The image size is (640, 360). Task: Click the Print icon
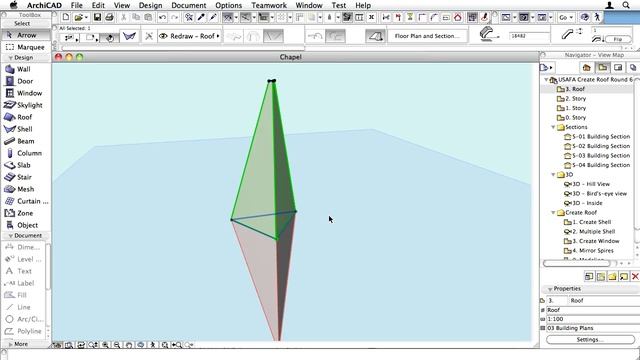(x=109, y=17)
